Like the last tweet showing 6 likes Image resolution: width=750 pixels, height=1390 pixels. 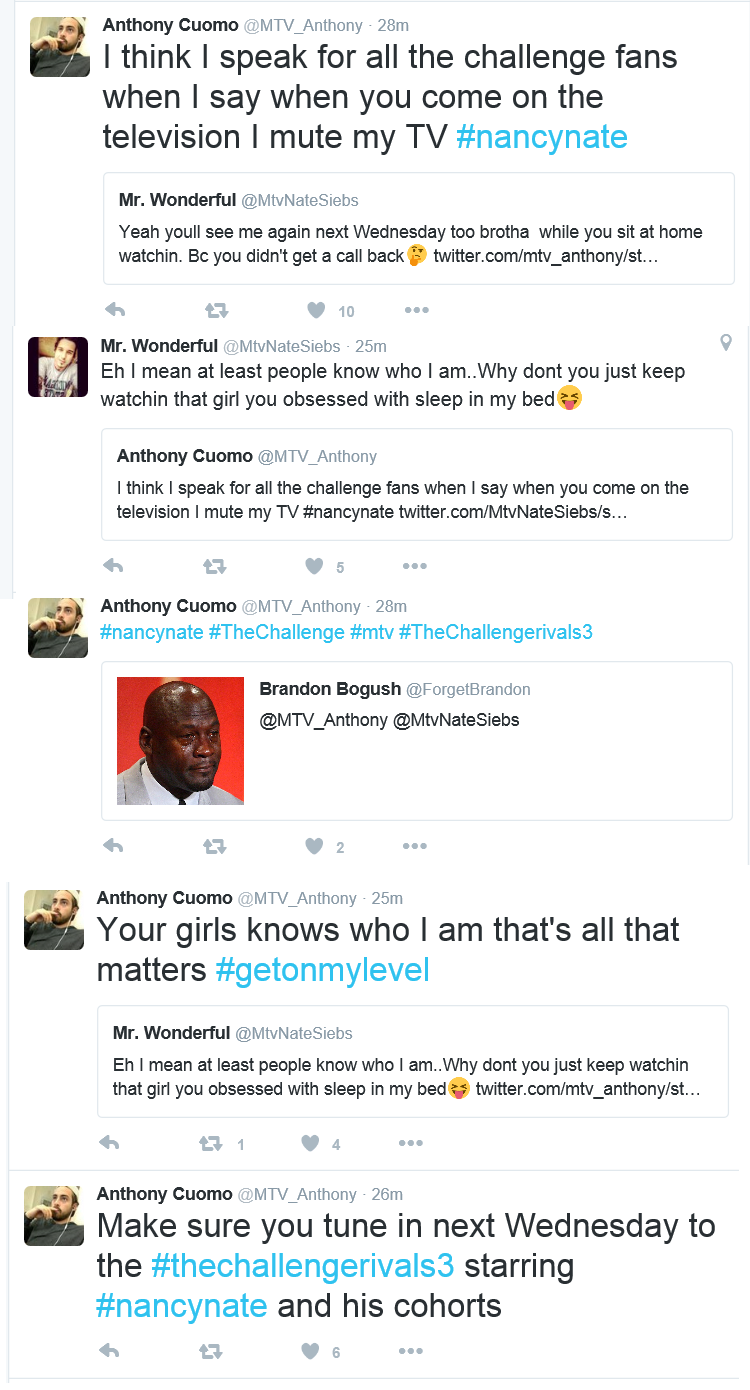point(310,1351)
